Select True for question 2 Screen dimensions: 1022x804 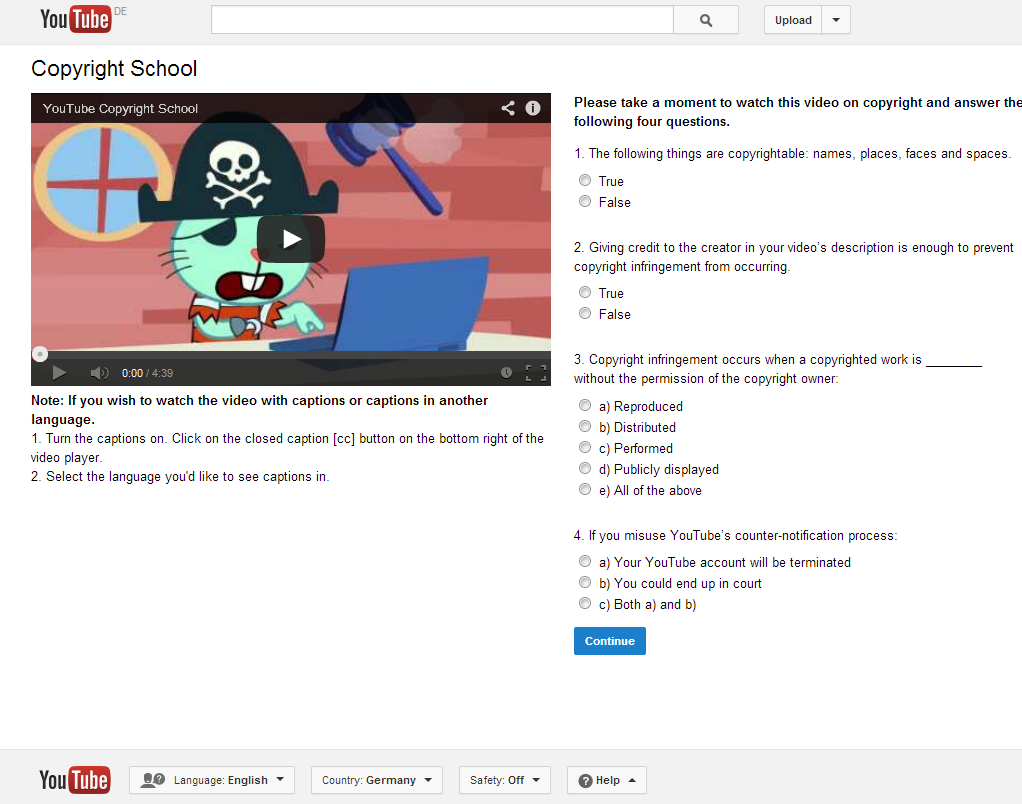(x=585, y=293)
